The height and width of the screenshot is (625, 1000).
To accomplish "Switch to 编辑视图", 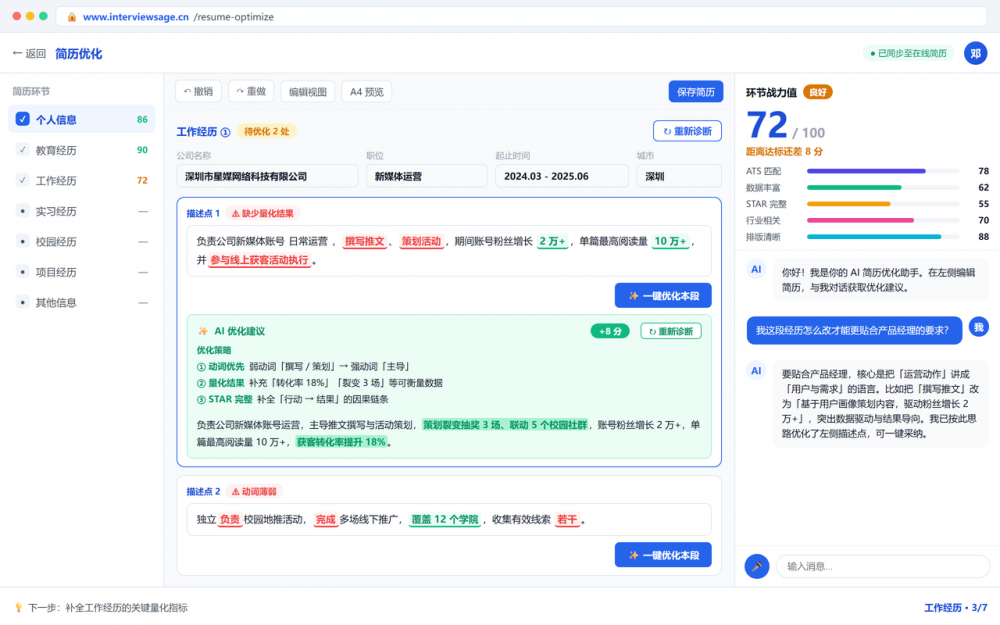I will coord(307,92).
